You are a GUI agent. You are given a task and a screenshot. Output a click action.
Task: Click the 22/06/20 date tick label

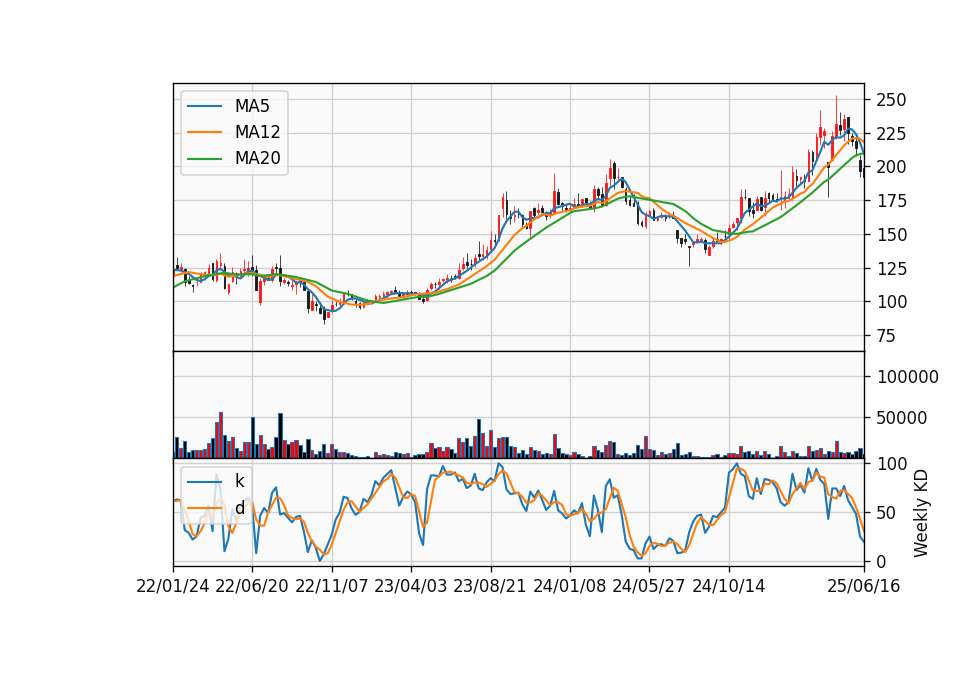[252, 586]
